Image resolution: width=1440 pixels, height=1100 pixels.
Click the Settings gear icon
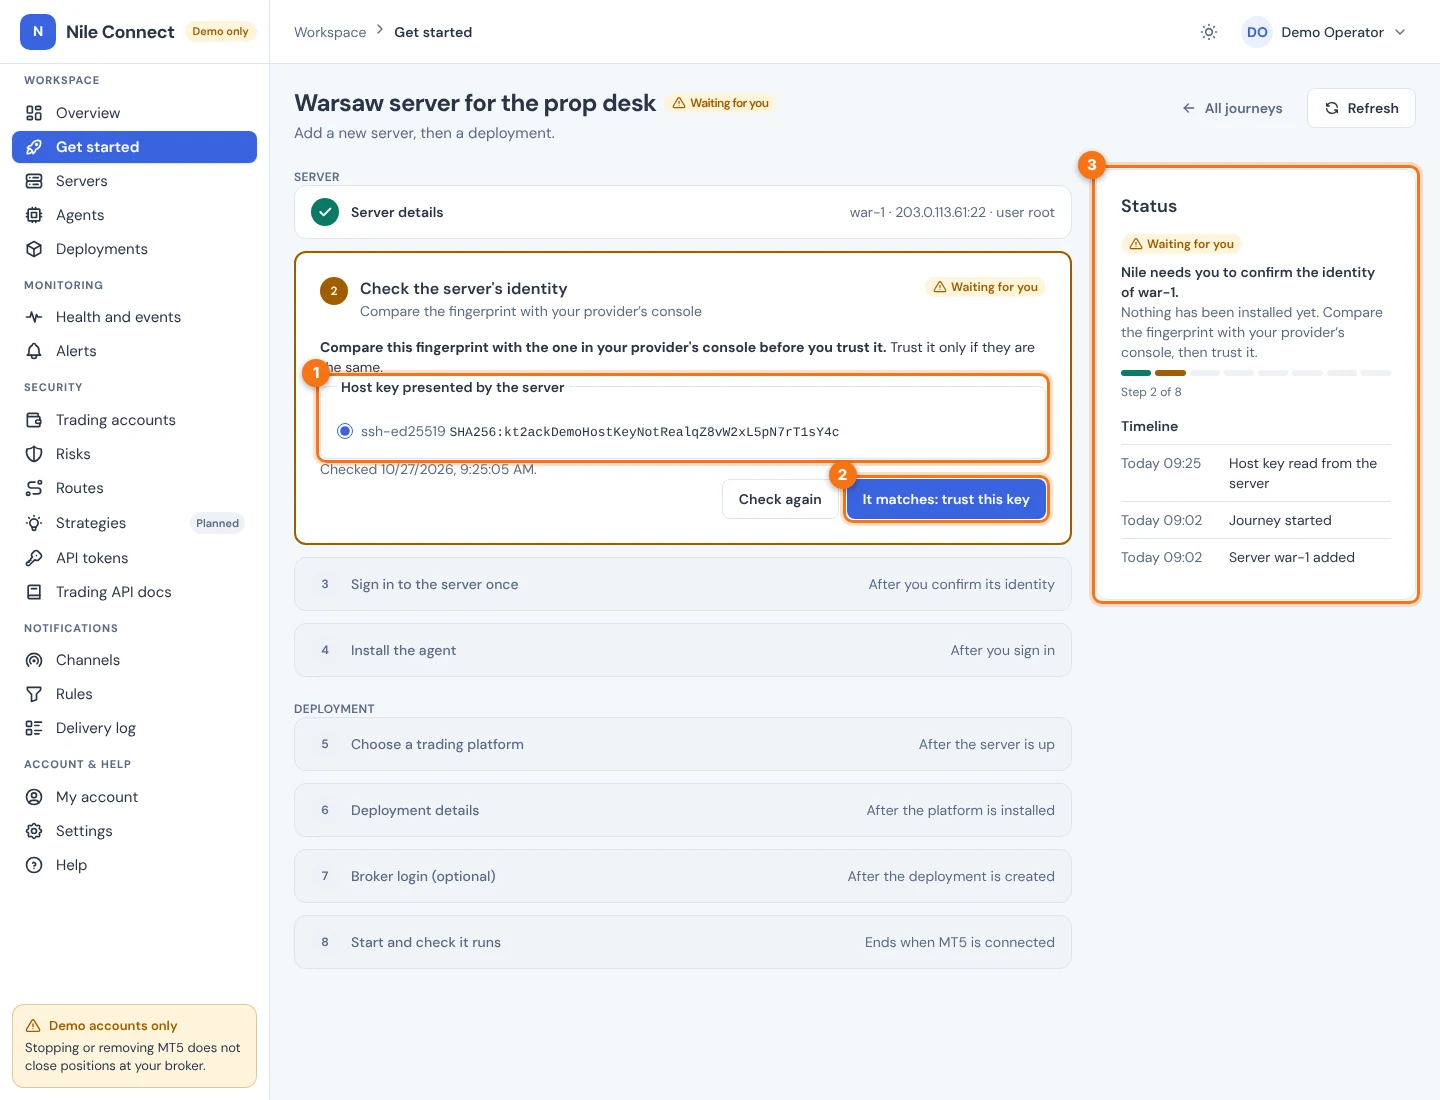(34, 831)
